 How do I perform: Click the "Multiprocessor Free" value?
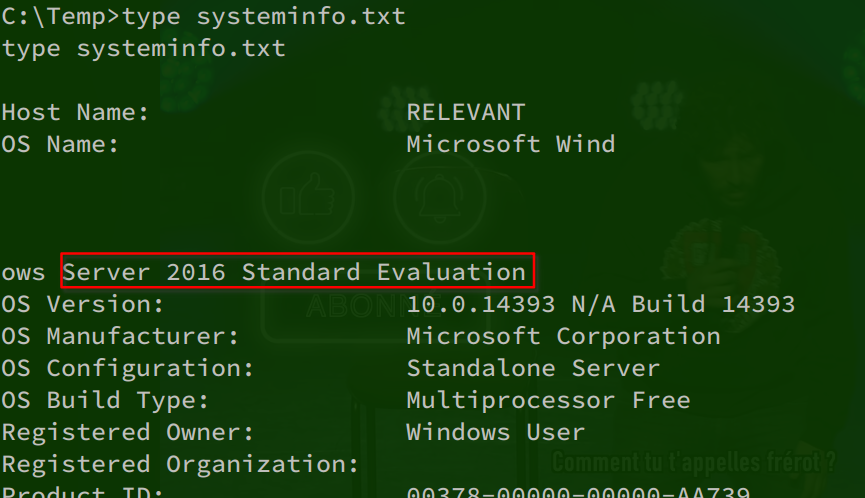[x=548, y=400]
